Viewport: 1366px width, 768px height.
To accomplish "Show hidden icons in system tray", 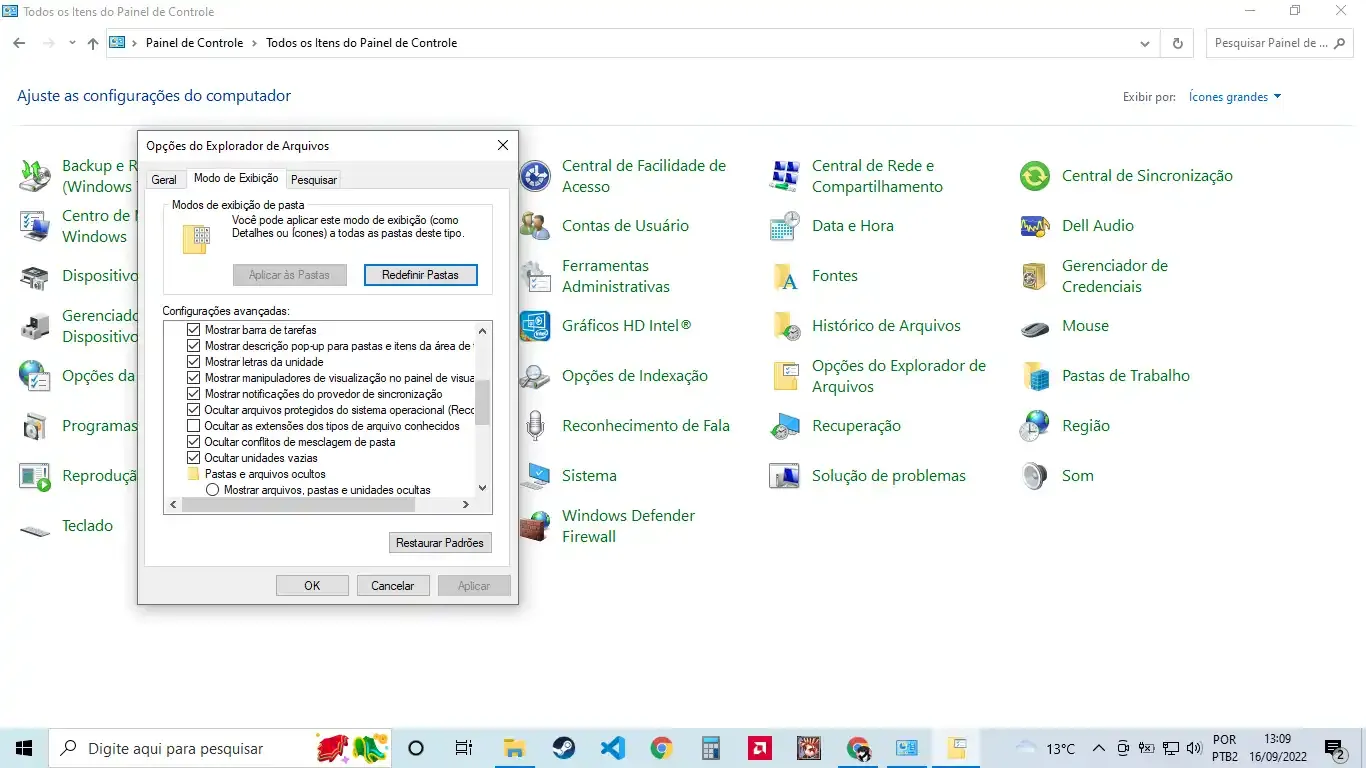I will pyautogui.click(x=1098, y=748).
